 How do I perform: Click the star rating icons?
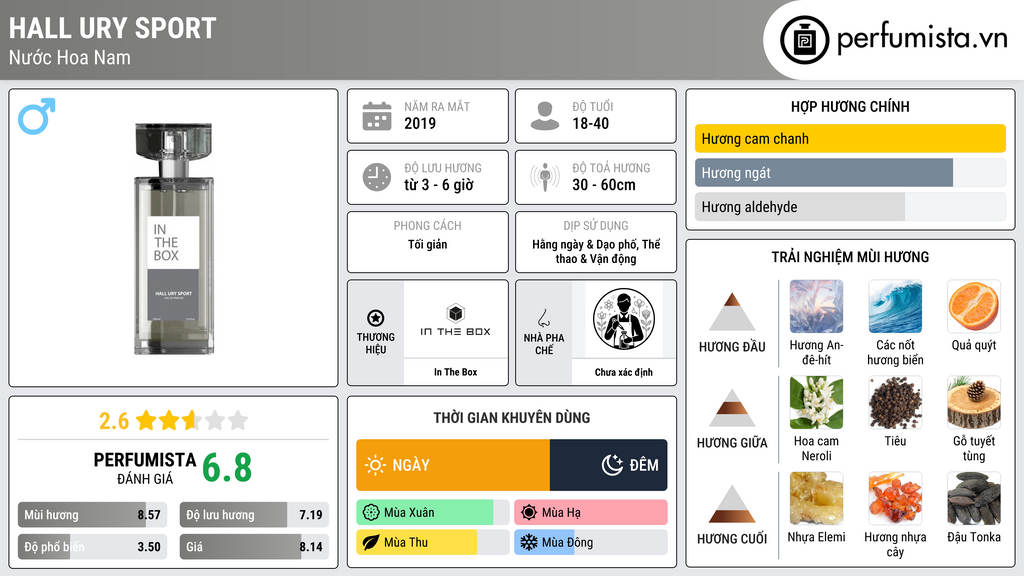[192, 420]
